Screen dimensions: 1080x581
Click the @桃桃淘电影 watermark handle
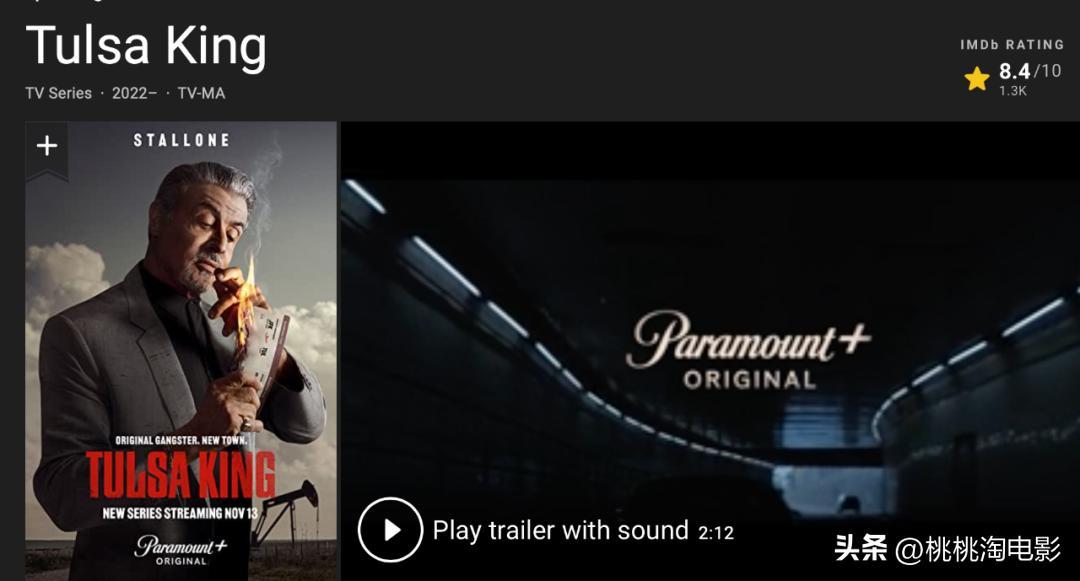click(x=978, y=549)
